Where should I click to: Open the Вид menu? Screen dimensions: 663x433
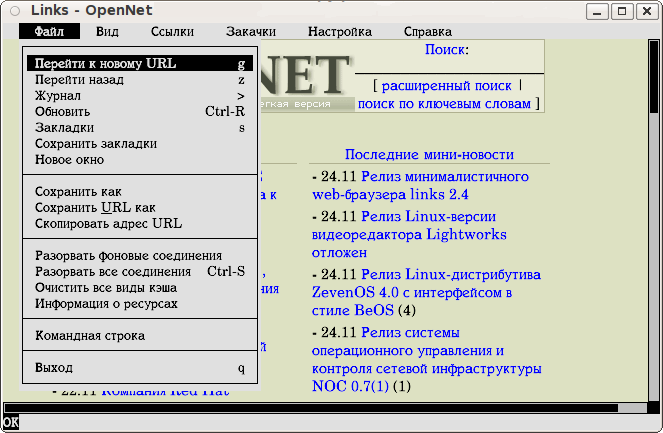(107, 31)
